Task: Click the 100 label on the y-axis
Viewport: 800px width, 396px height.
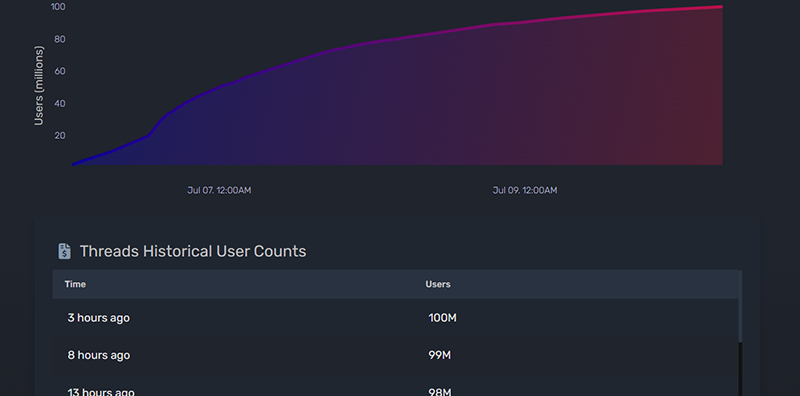Action: pyautogui.click(x=58, y=7)
